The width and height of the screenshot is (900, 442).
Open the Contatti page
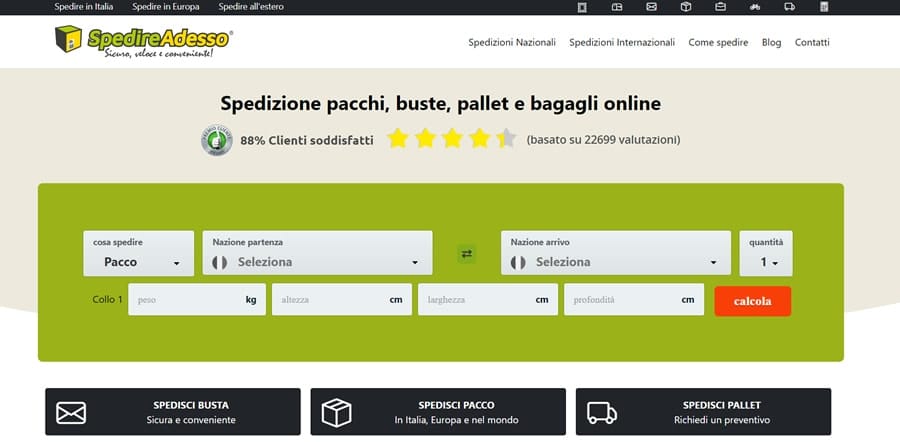[812, 42]
